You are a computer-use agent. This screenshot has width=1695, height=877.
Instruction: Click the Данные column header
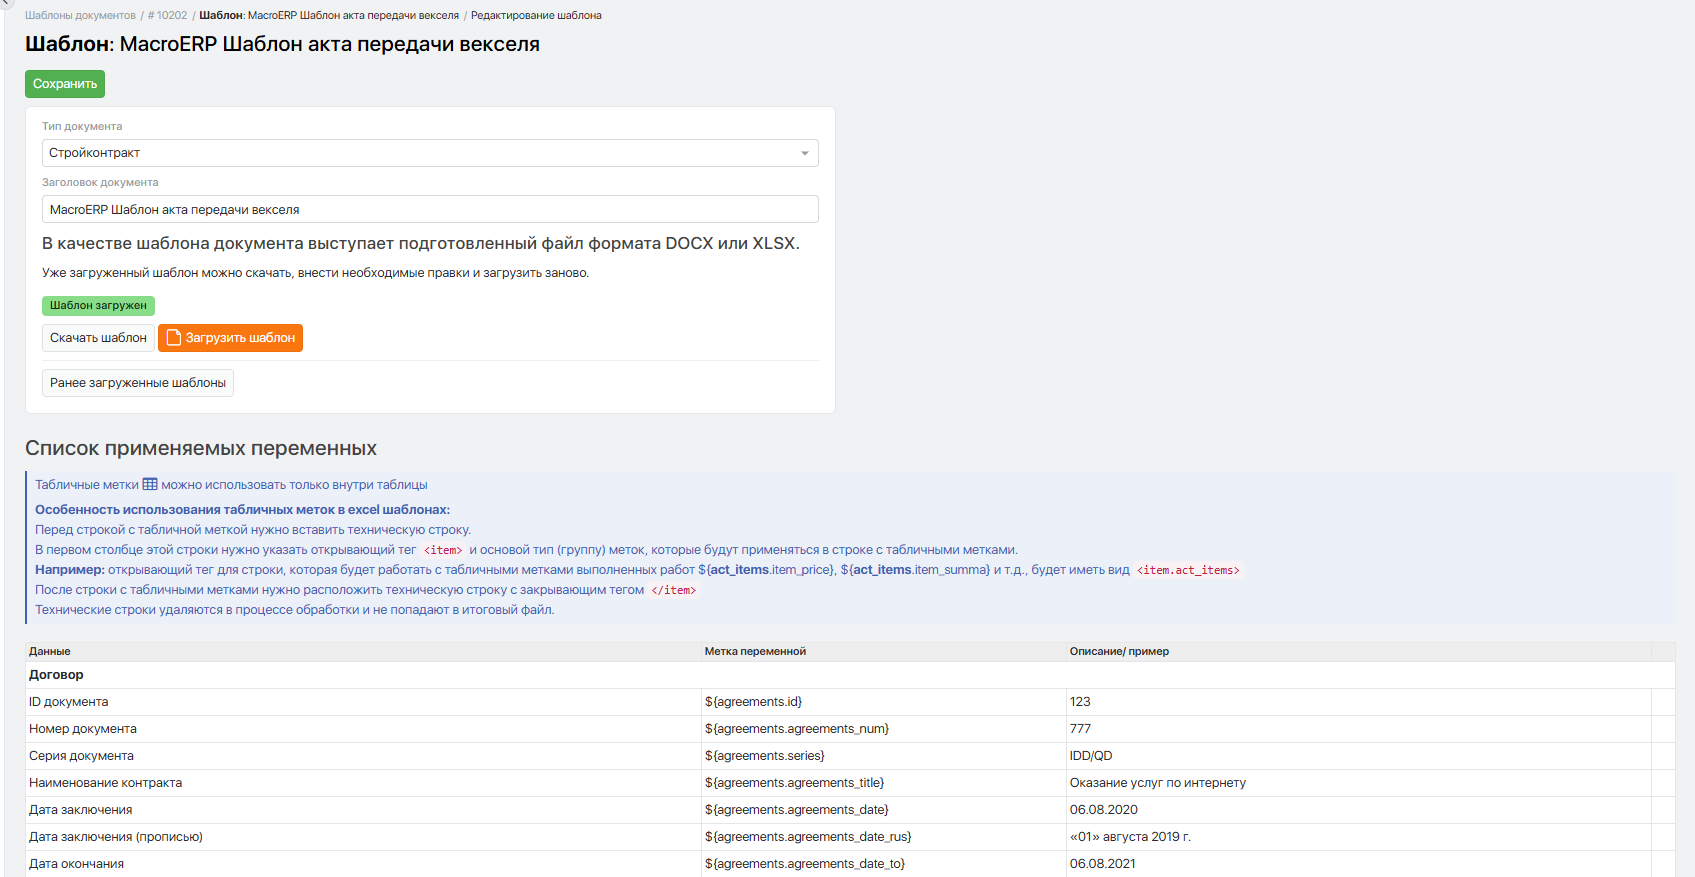click(50, 651)
